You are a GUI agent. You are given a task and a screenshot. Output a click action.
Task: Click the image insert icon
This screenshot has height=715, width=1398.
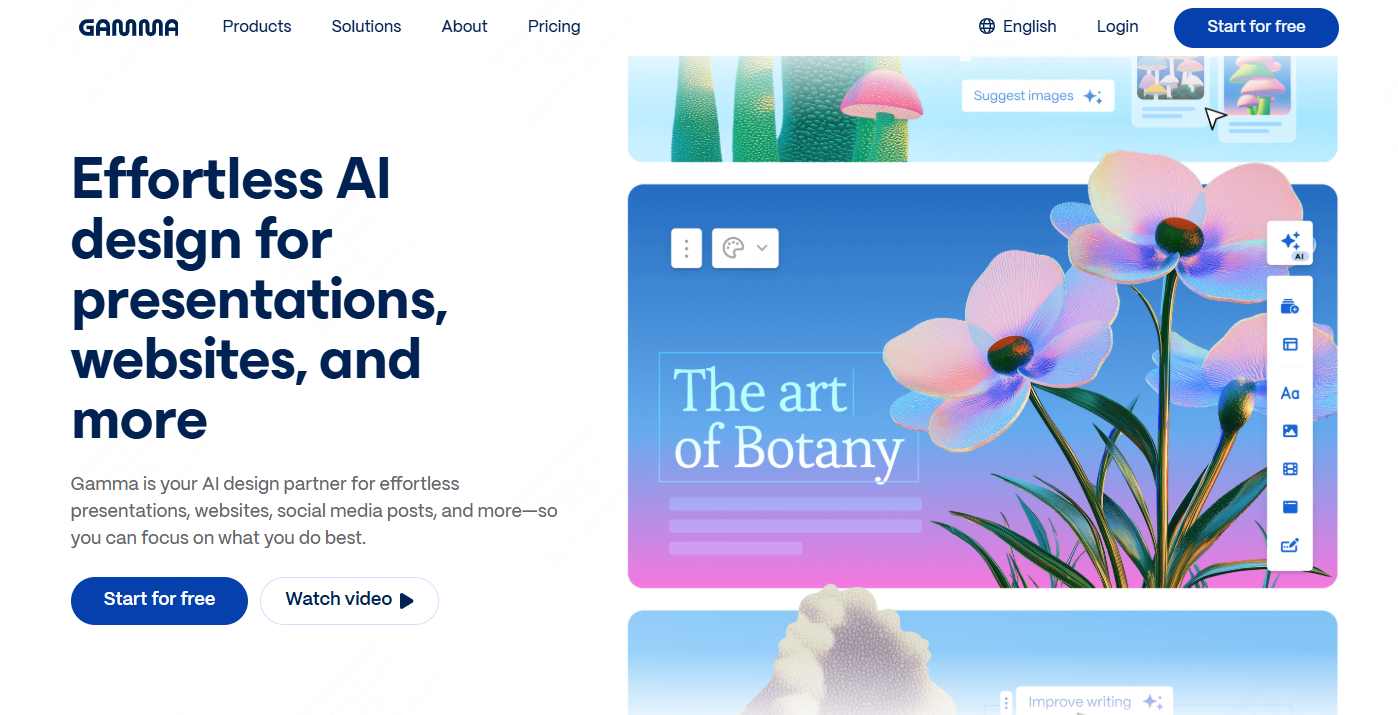tap(1290, 431)
